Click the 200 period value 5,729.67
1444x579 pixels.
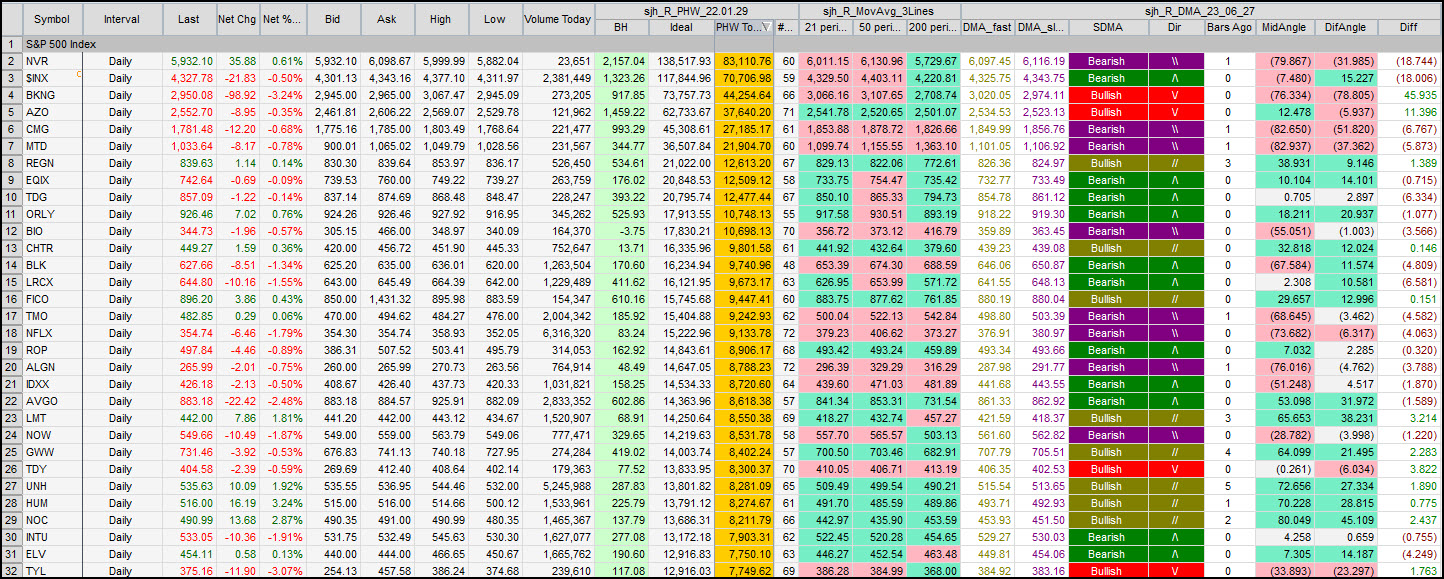click(x=933, y=61)
